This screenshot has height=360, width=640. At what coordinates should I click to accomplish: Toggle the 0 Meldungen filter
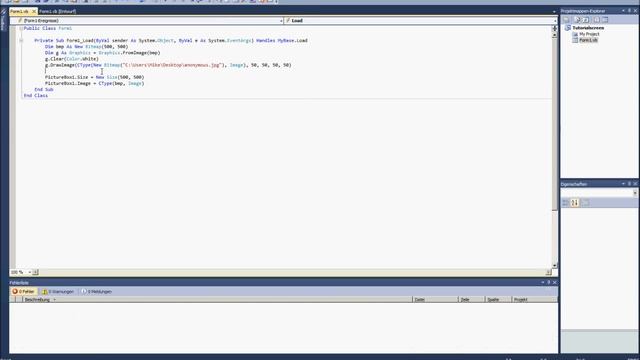click(96, 291)
